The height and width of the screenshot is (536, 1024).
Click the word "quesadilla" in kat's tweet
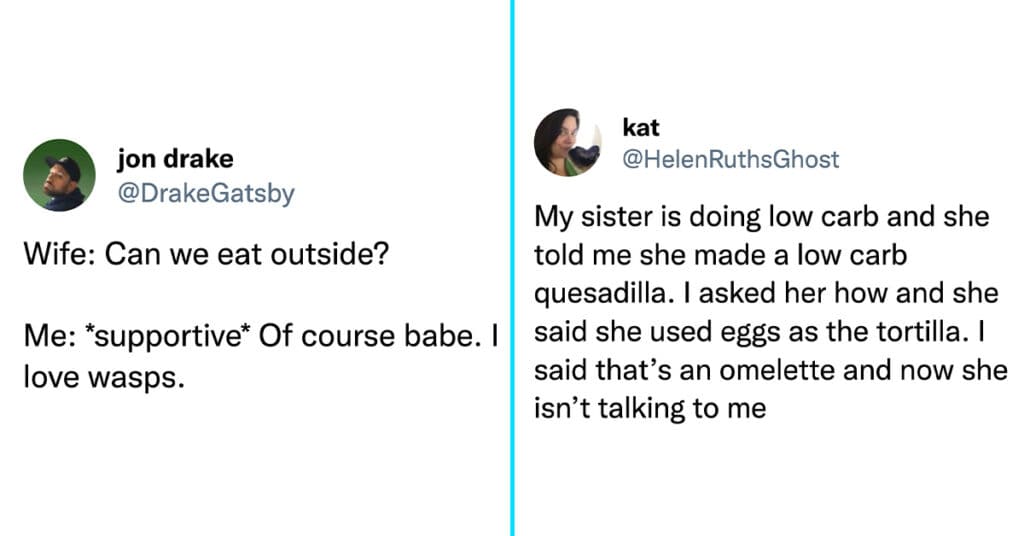tap(600, 294)
